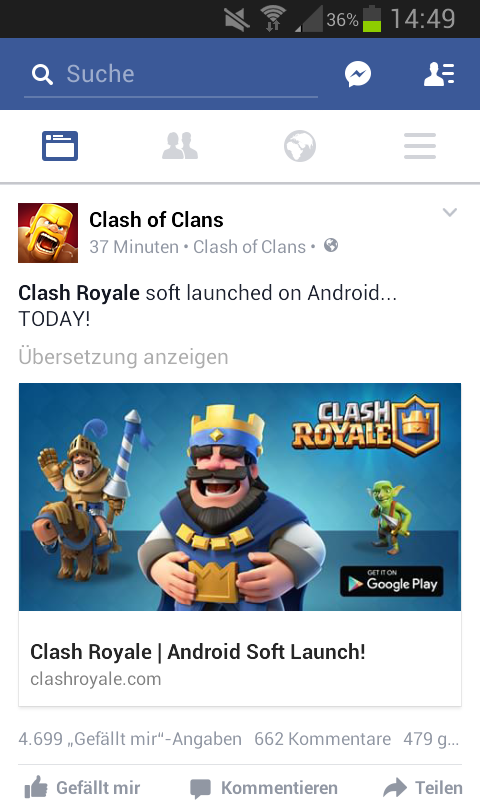
Task: Switch to the notifications globe tab
Action: click(x=300, y=146)
